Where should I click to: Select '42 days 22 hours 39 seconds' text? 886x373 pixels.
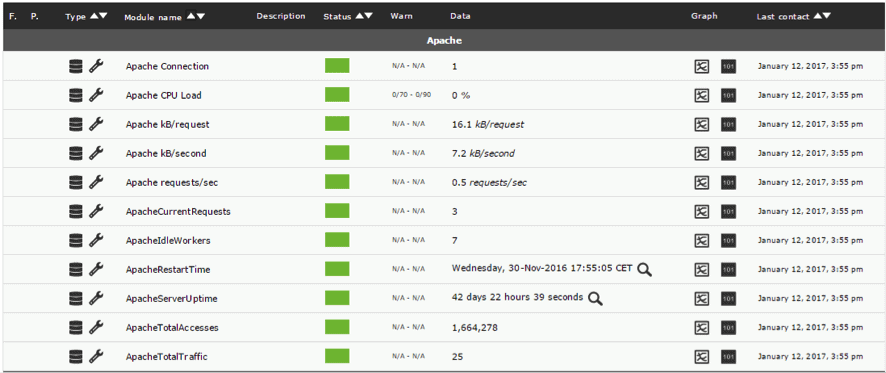(518, 297)
